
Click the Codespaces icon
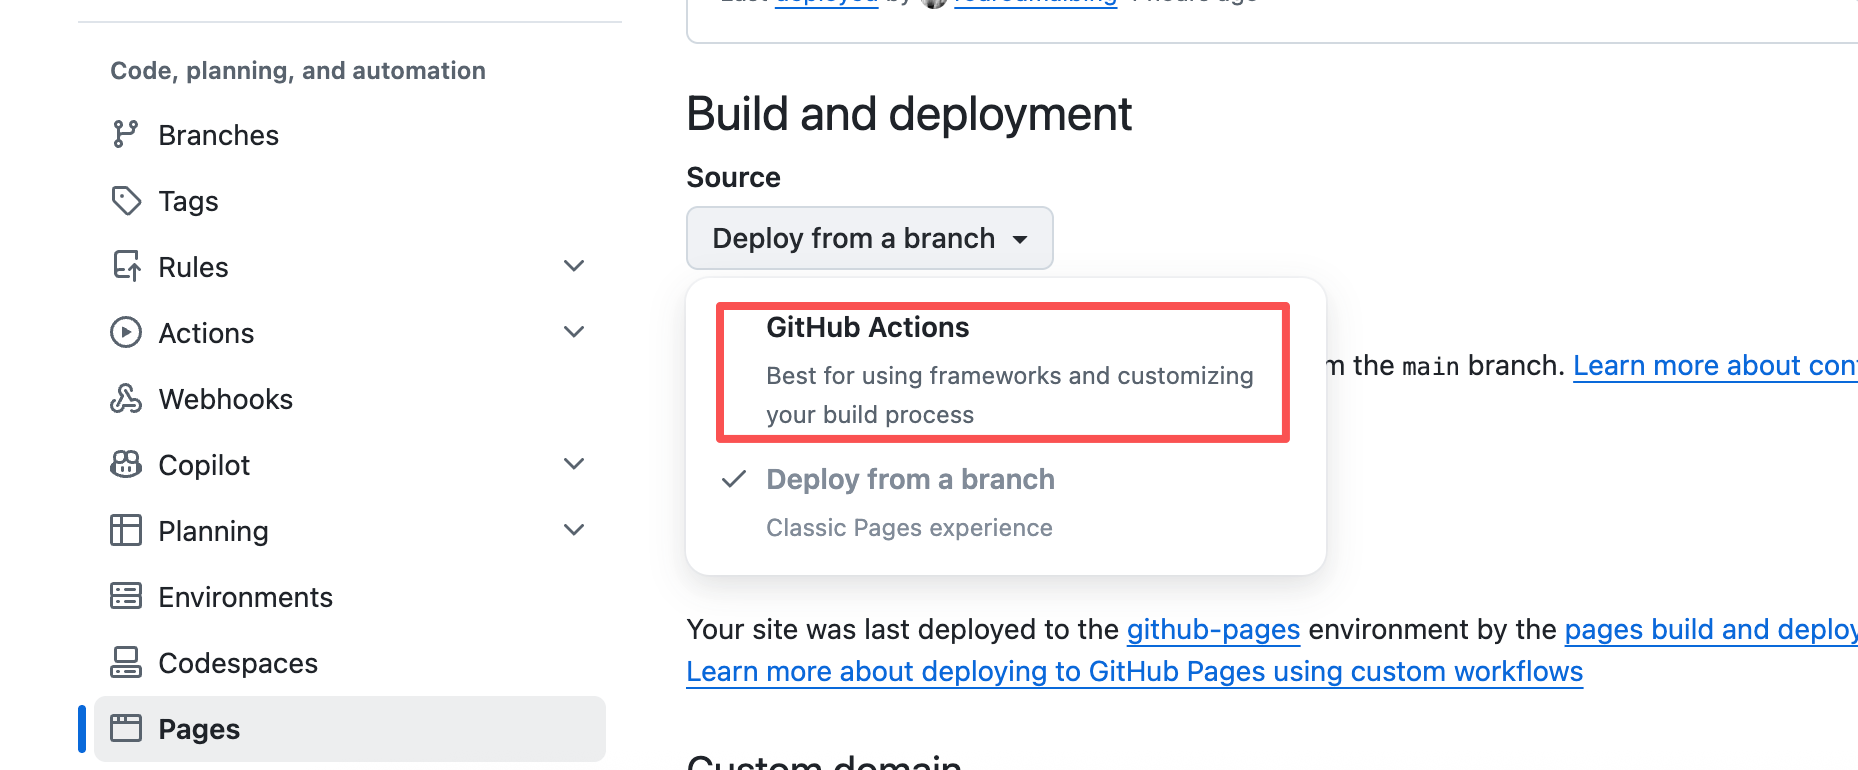click(x=126, y=662)
